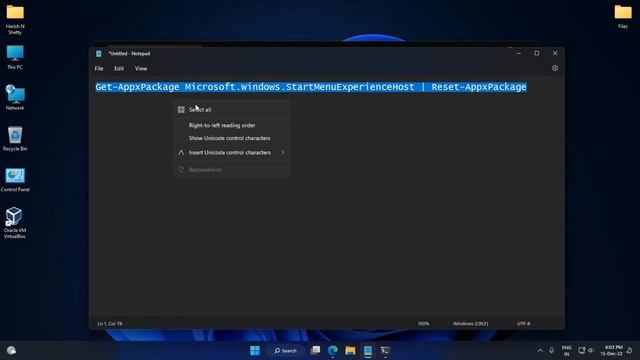The width and height of the screenshot is (640, 360).
Task: Toggle Show Unicode control characters
Action: pyautogui.click(x=232, y=138)
